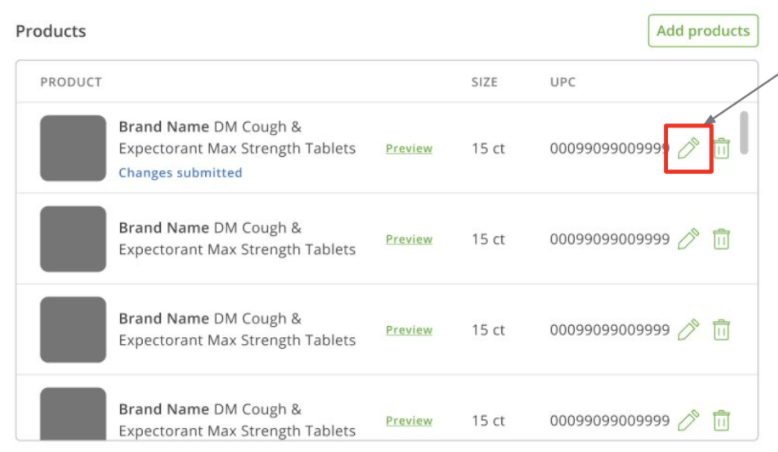This screenshot has height=452, width=778.
Task: Click the third product's thumbnail image
Action: click(73, 329)
